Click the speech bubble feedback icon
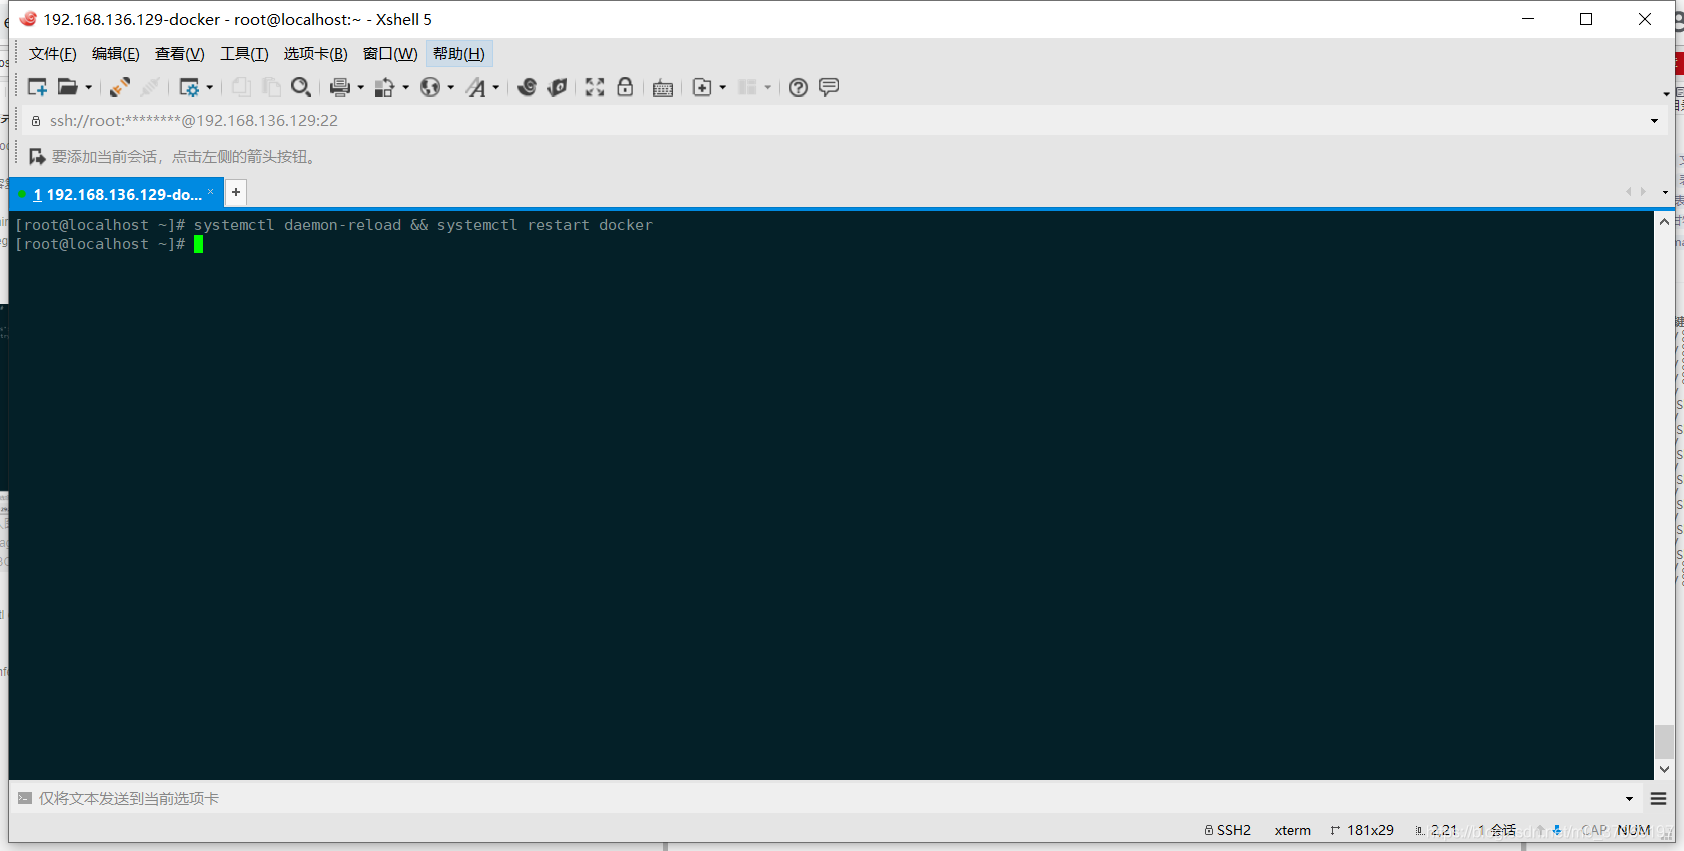The width and height of the screenshot is (1684, 851). [x=829, y=87]
